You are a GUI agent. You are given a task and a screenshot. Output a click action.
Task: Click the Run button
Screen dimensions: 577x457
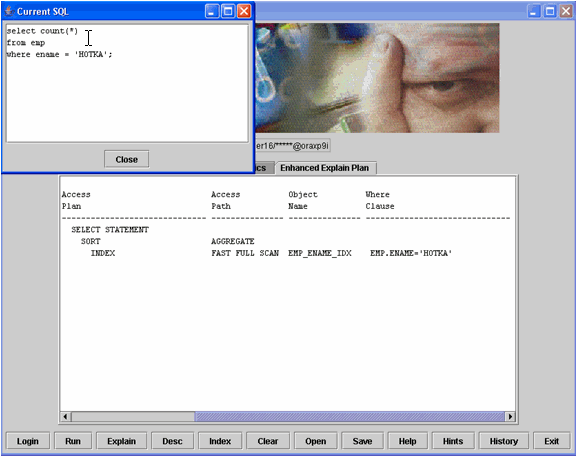(x=73, y=441)
